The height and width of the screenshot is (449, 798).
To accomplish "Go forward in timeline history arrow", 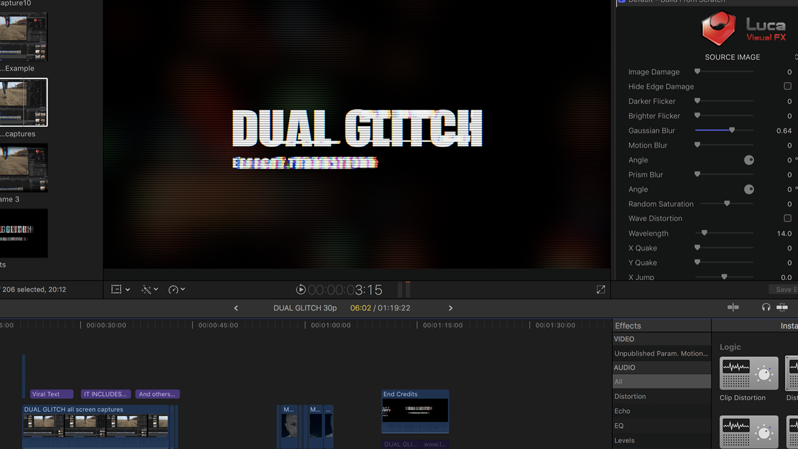I will click(451, 308).
